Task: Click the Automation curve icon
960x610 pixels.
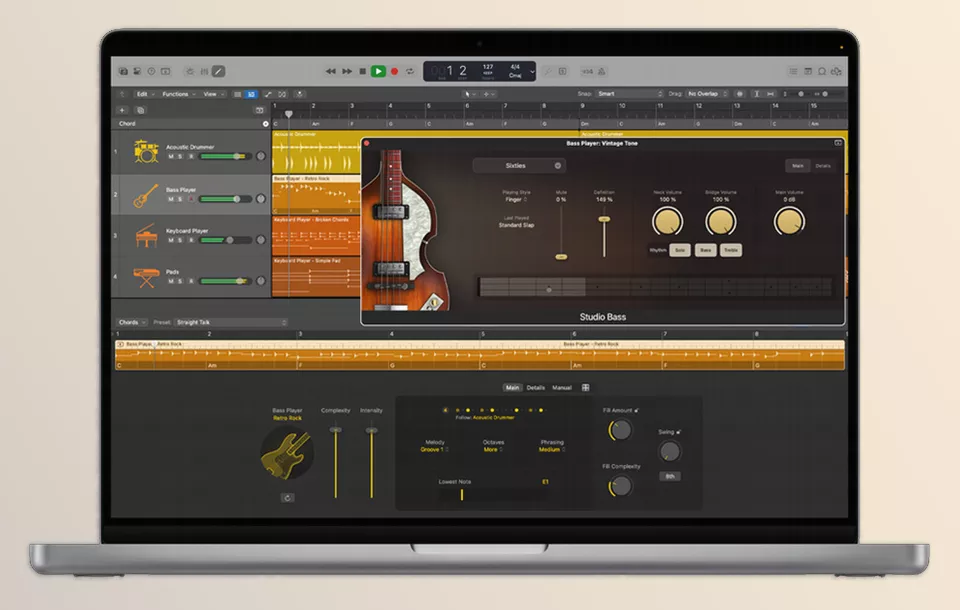Action: point(268,94)
